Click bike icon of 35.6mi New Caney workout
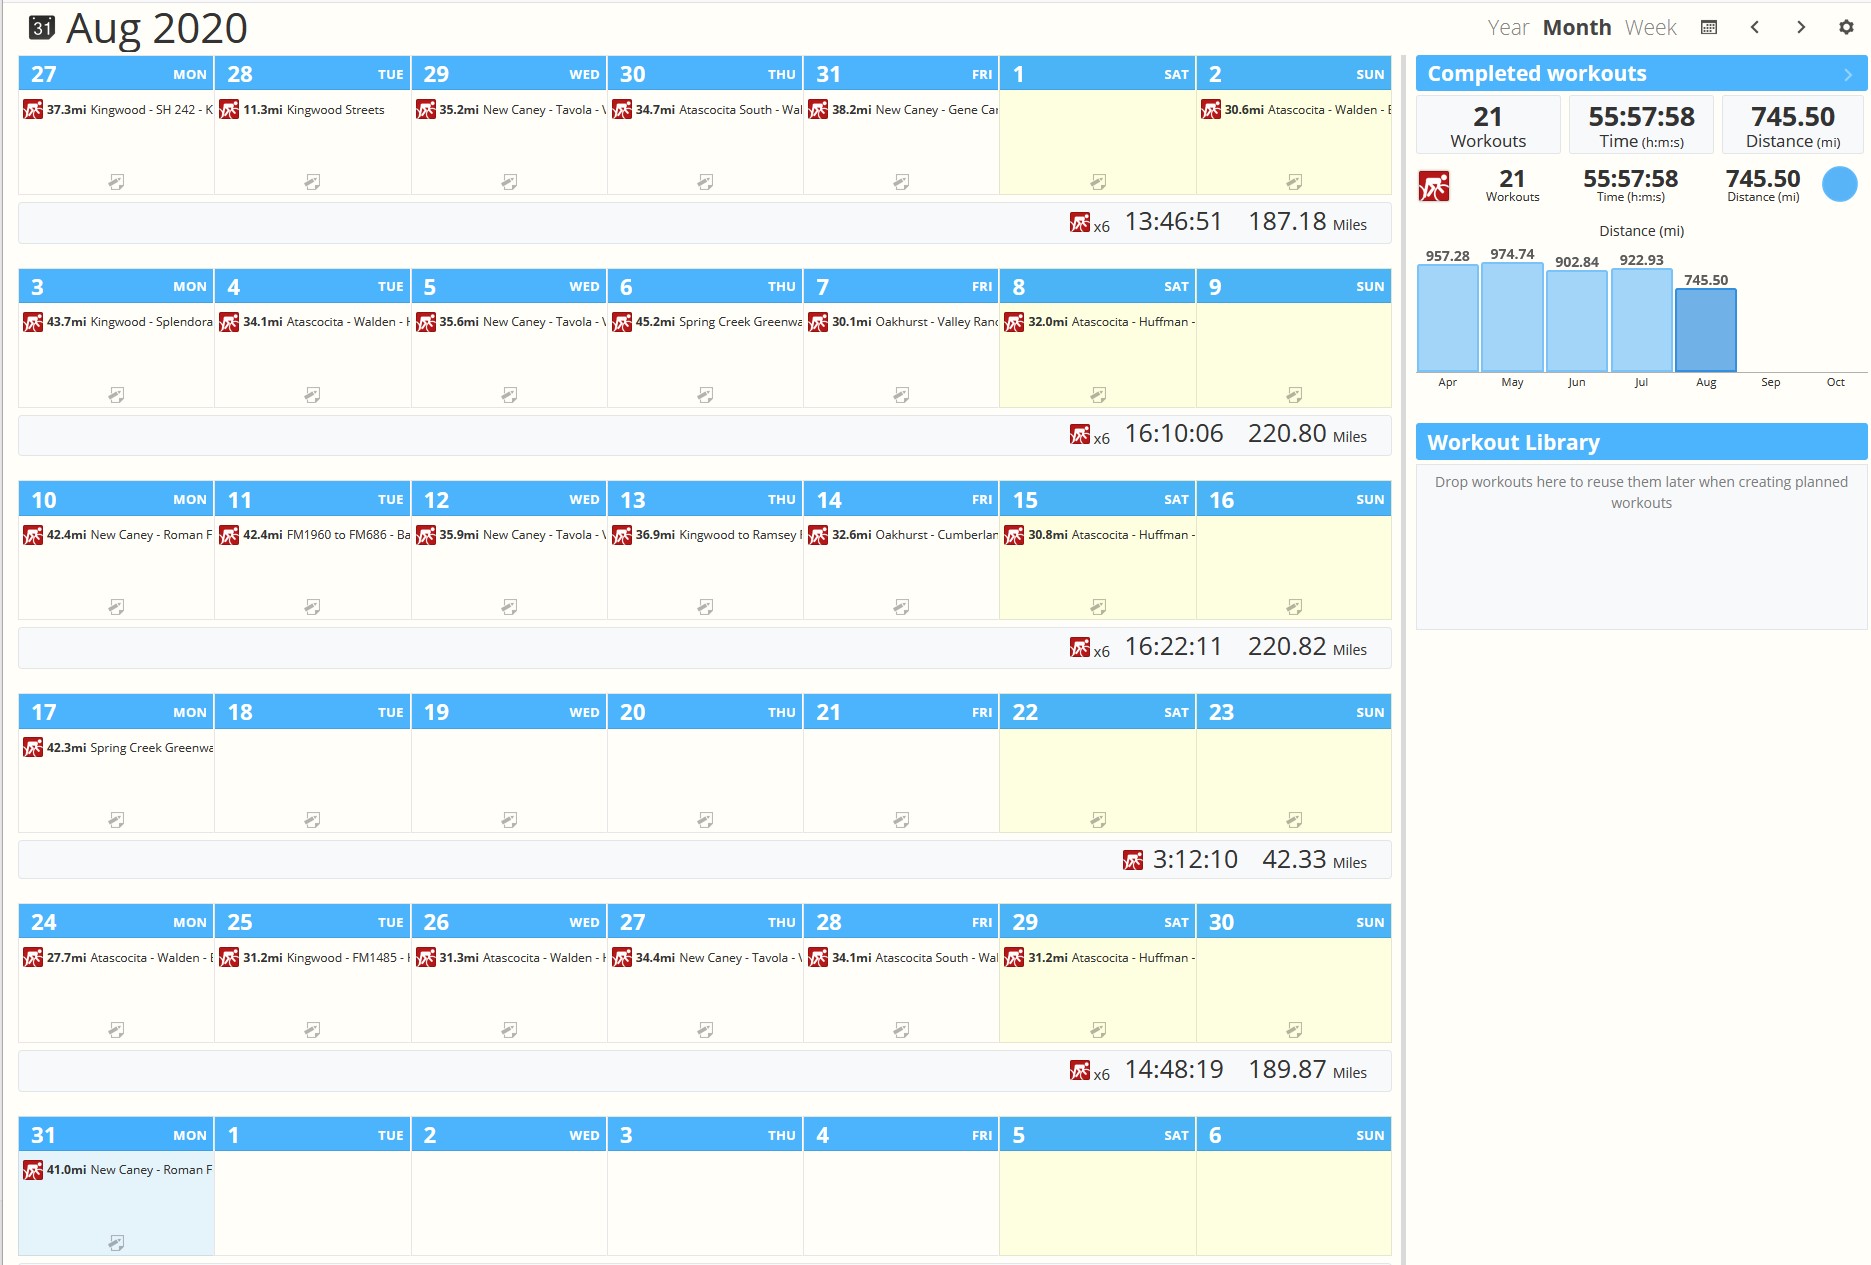The image size is (1871, 1265). pos(426,322)
